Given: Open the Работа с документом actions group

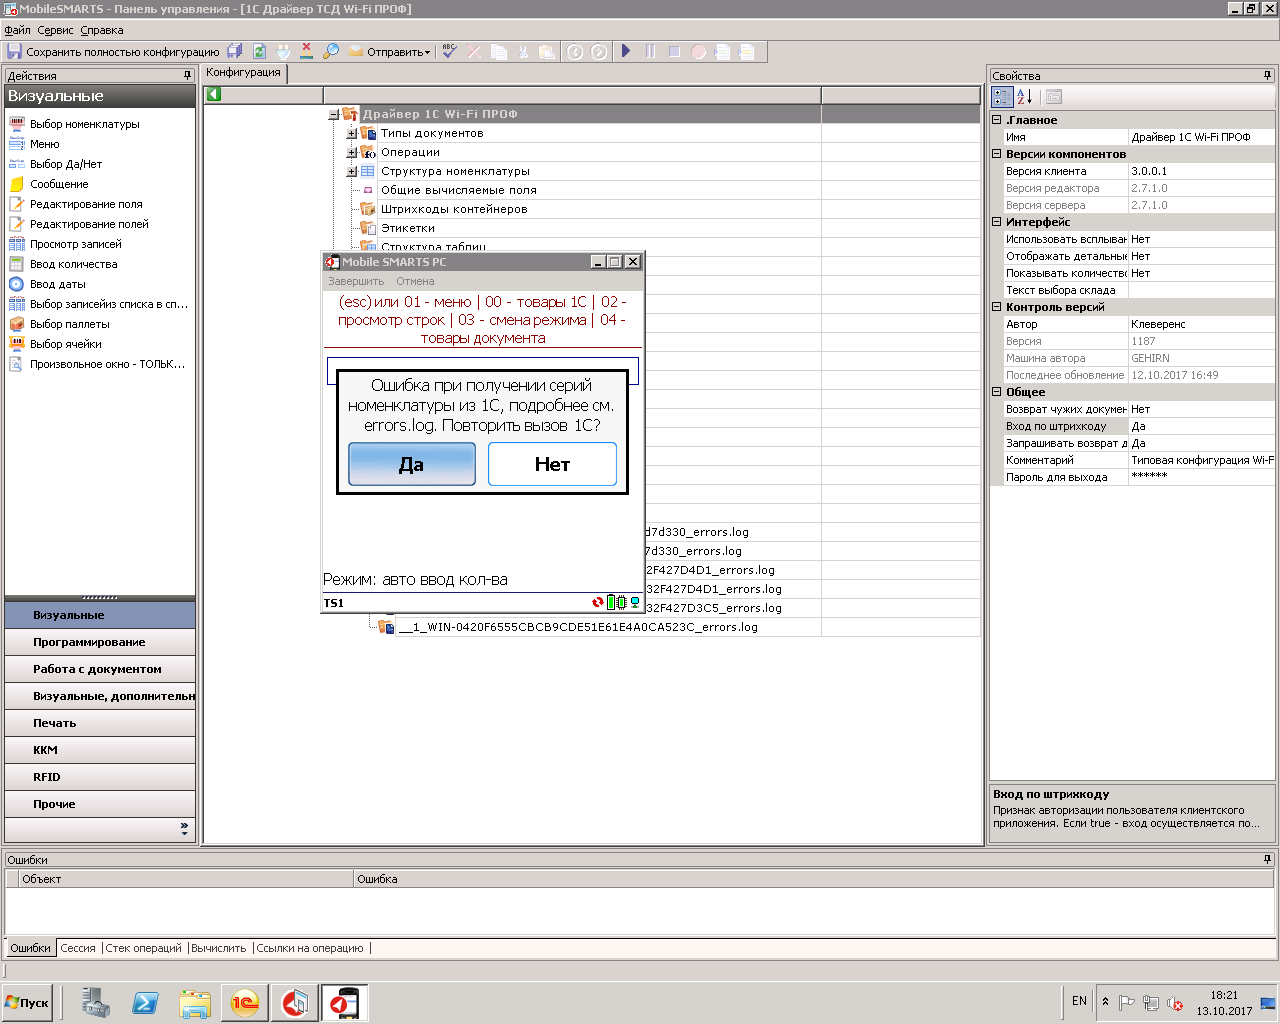Looking at the screenshot, I should [x=100, y=669].
